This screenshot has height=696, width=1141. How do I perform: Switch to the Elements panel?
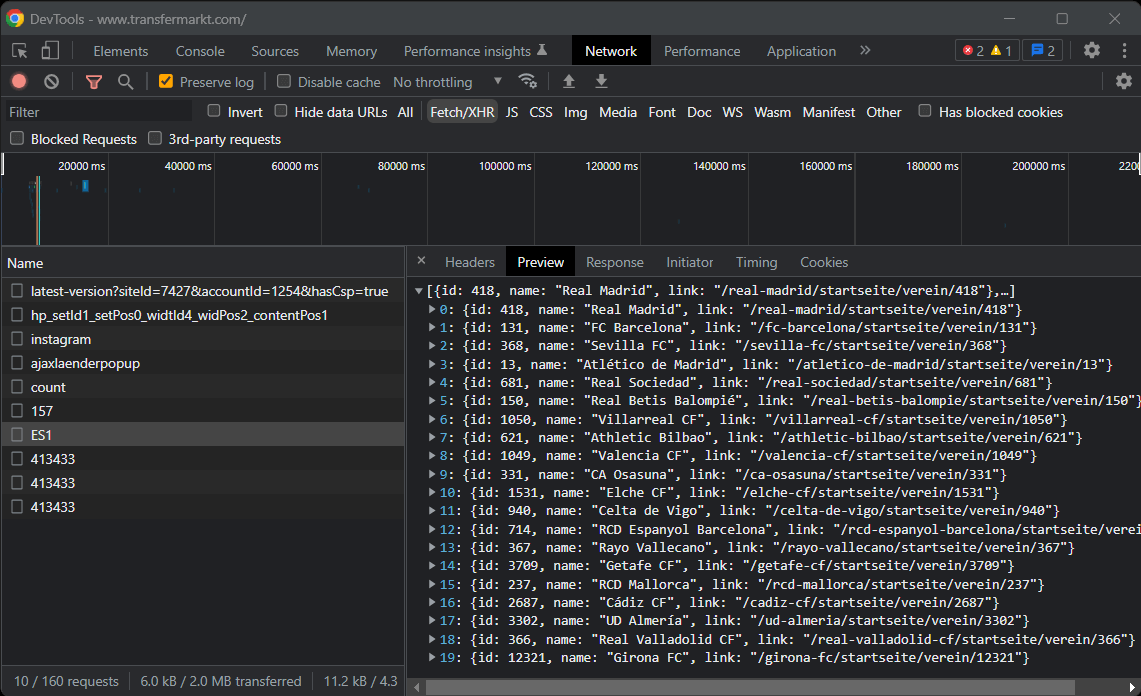[x=121, y=51]
